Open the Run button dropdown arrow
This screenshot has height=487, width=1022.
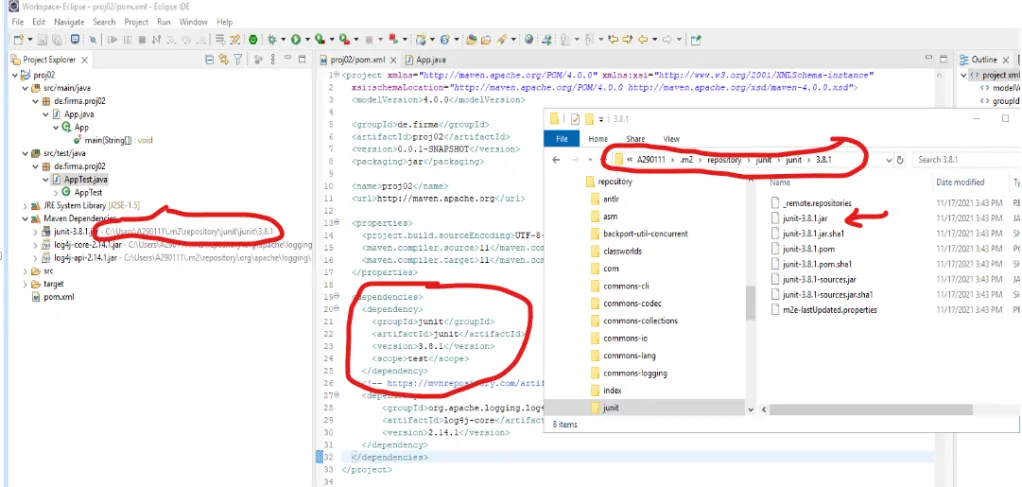tap(306, 40)
